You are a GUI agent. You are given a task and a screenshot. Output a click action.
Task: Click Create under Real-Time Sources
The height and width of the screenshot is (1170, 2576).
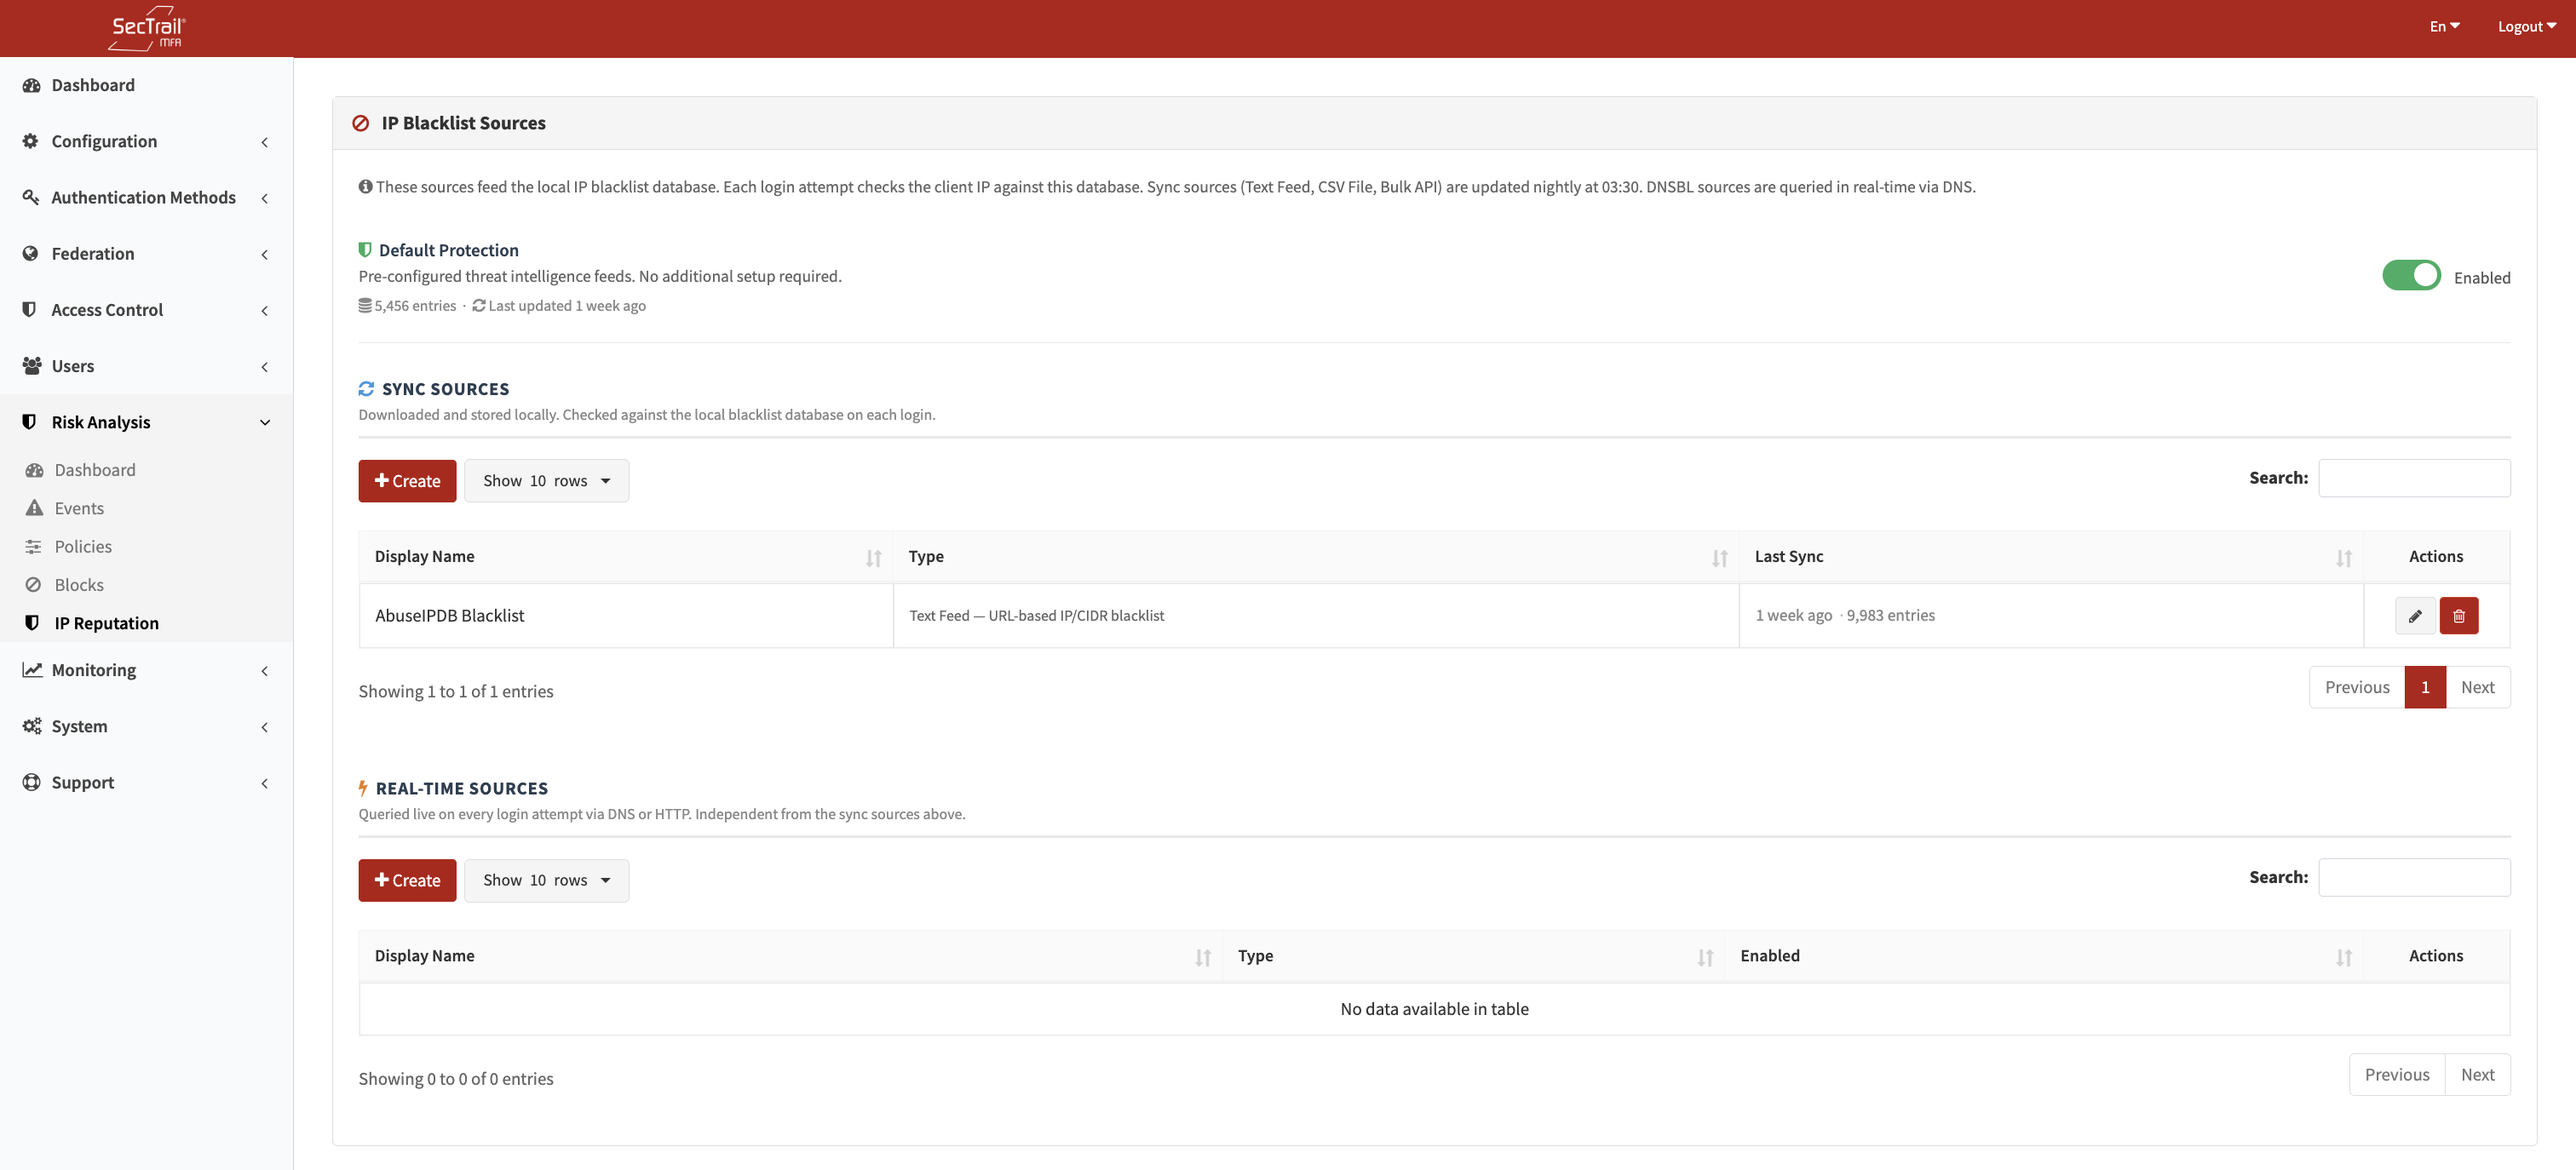406,880
